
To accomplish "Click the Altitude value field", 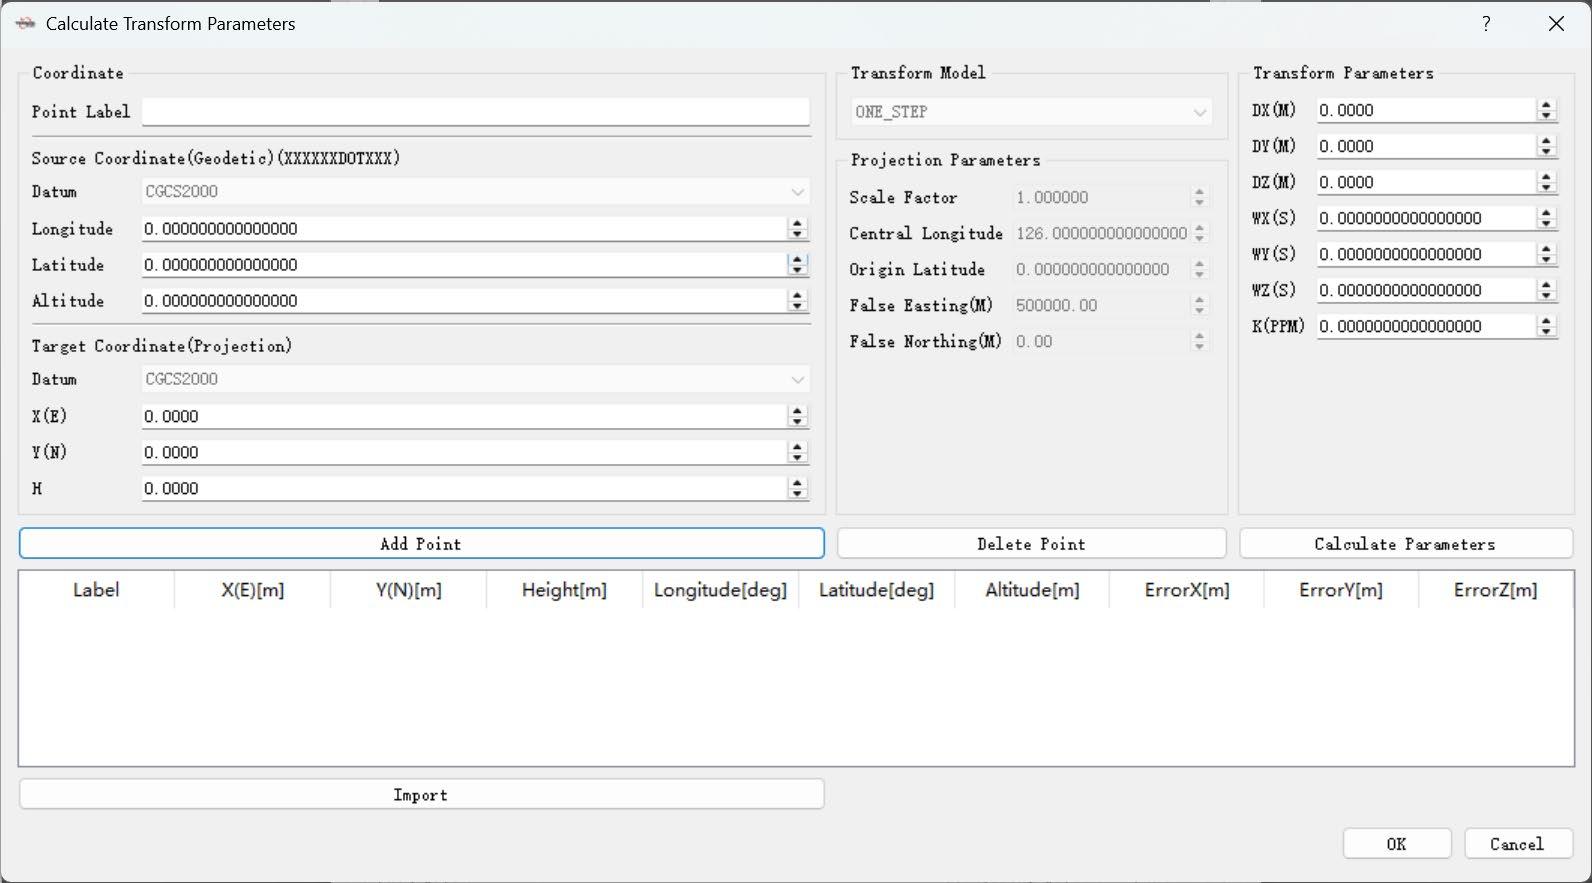I will 464,301.
